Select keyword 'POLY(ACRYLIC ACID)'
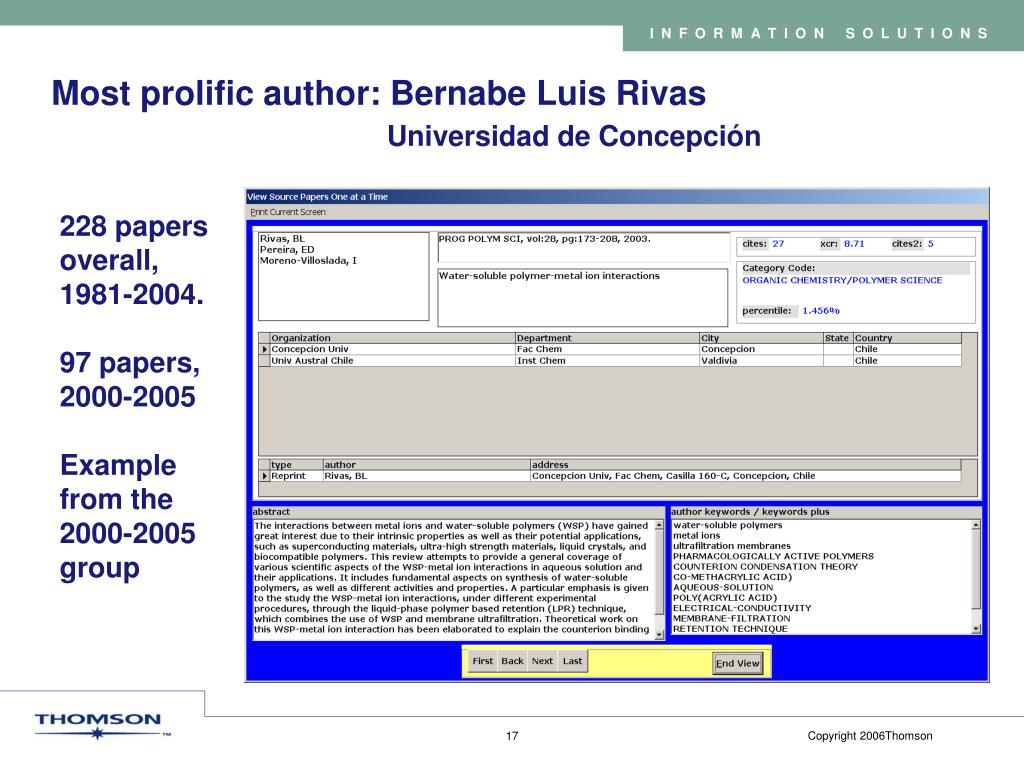1024x768 pixels. coord(725,598)
